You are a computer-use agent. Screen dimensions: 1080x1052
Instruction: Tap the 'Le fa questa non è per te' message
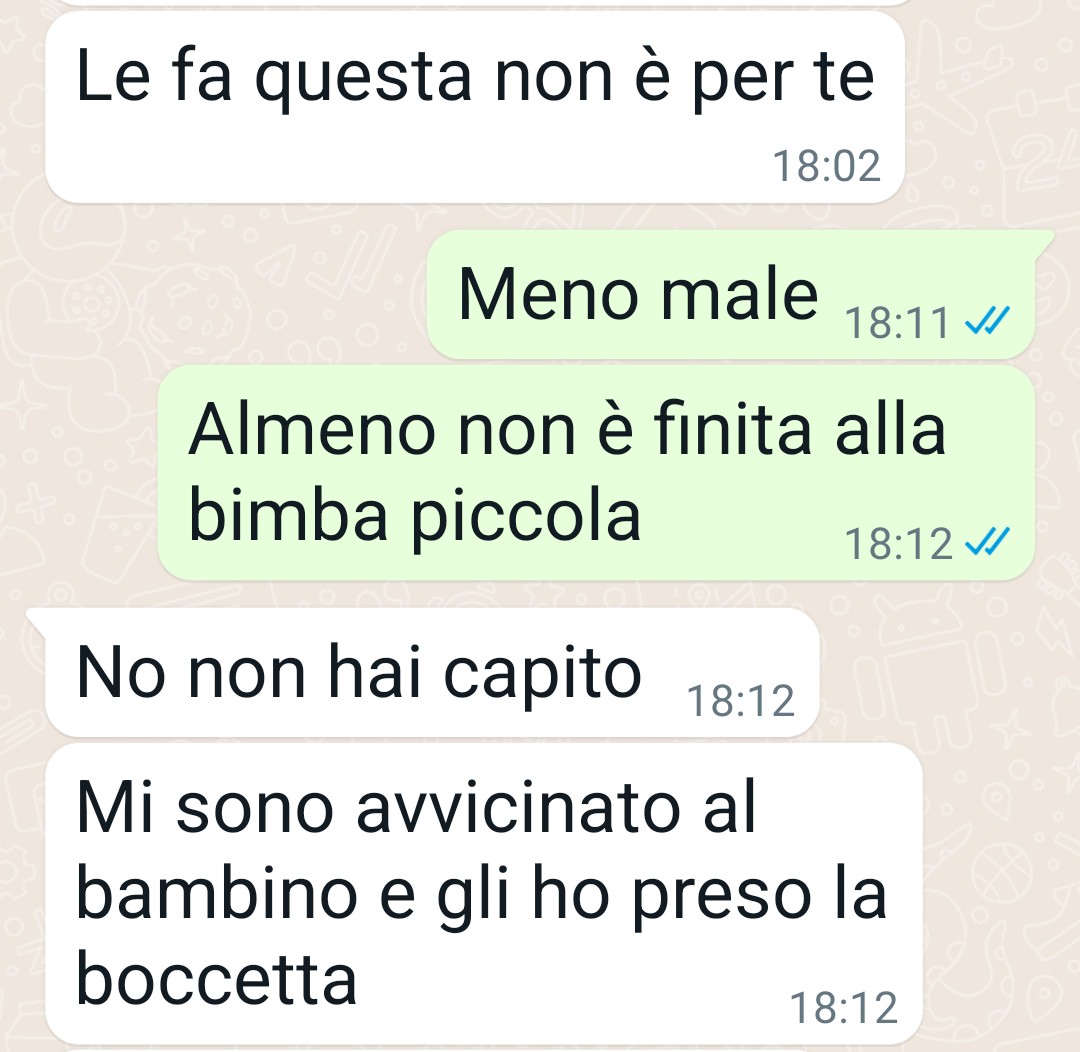click(475, 107)
